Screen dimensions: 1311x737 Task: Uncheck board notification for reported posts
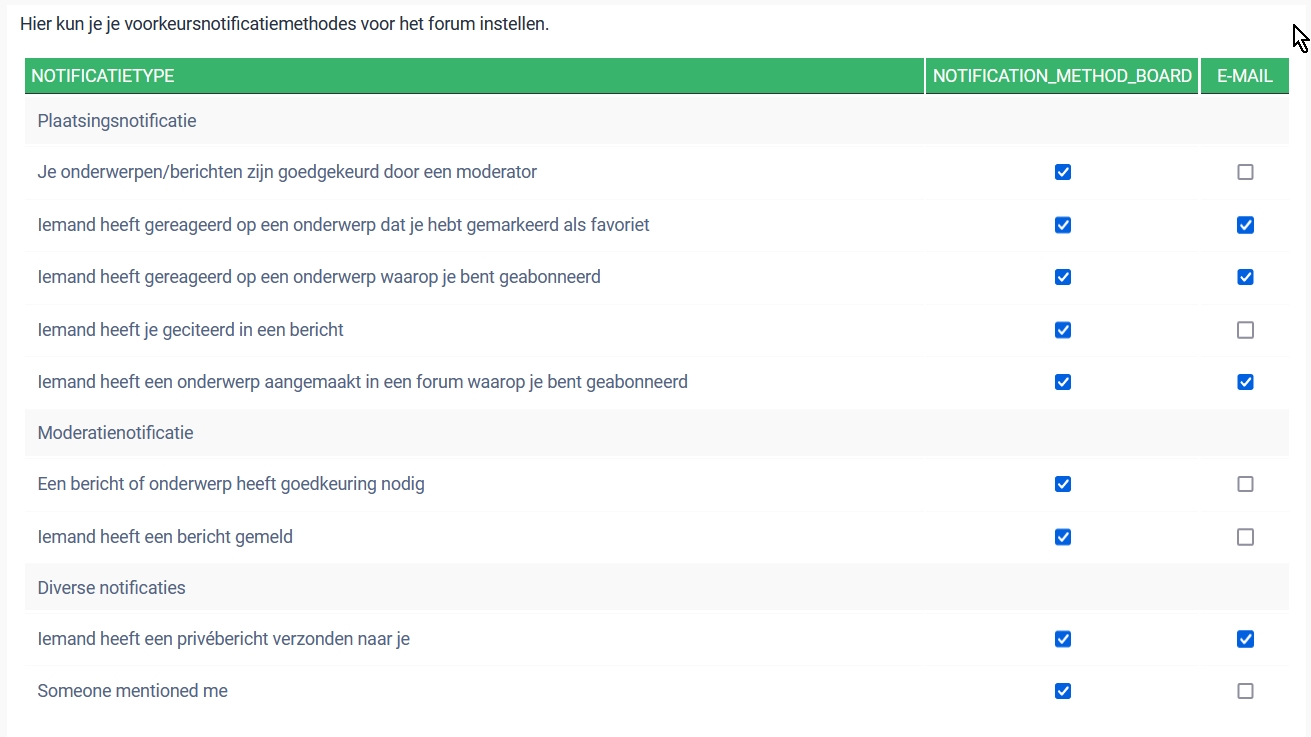pos(1063,537)
